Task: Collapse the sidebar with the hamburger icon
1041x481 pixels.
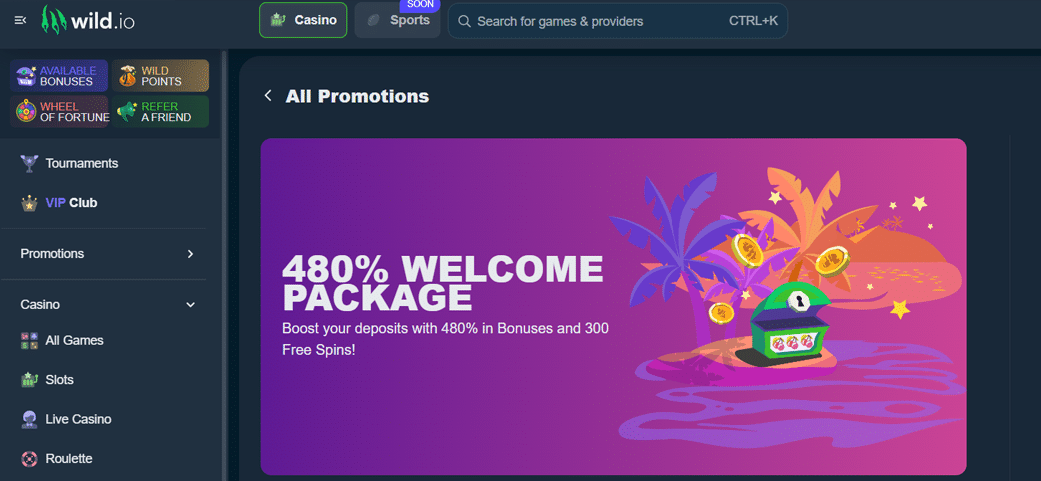Action: (x=20, y=21)
